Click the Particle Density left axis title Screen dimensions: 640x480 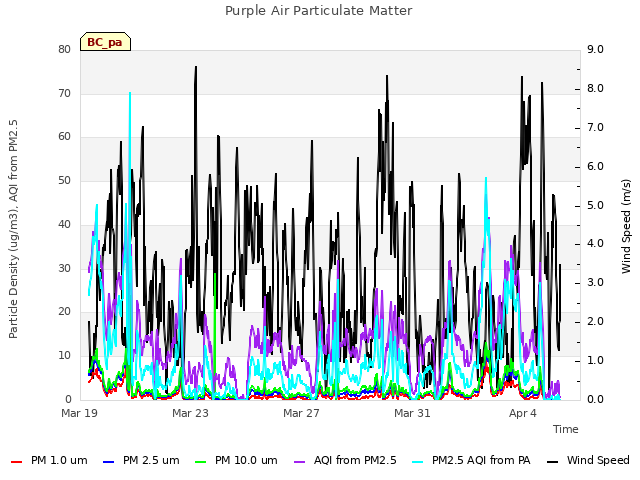pyautogui.click(x=13, y=229)
